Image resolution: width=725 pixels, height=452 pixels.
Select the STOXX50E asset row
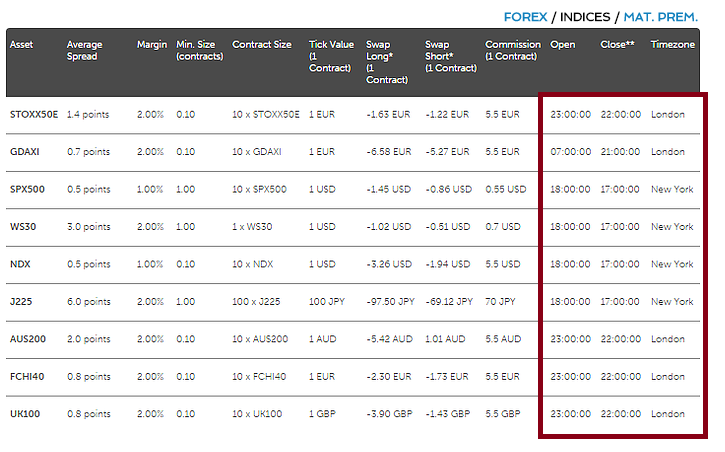coord(34,115)
